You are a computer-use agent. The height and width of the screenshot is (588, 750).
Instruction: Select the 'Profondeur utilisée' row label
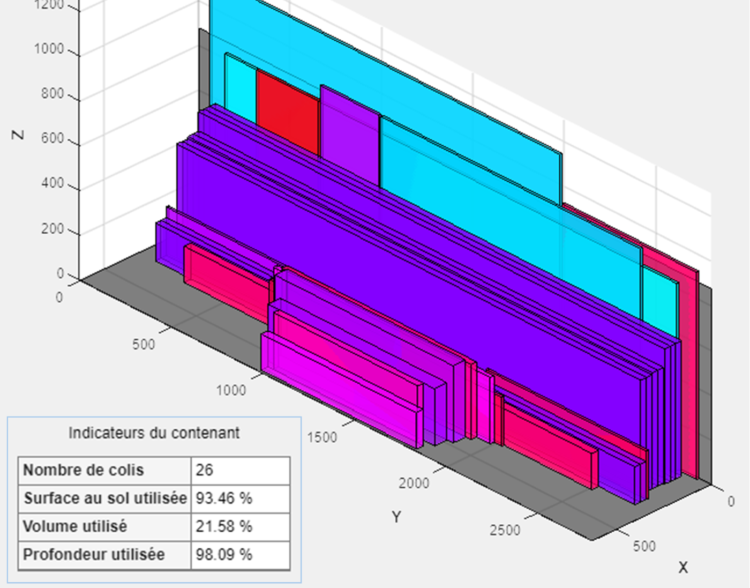pyautogui.click(x=104, y=554)
